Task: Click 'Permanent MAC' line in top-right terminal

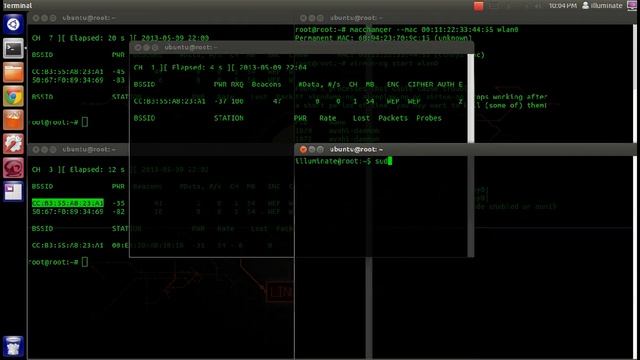Action: (383, 38)
